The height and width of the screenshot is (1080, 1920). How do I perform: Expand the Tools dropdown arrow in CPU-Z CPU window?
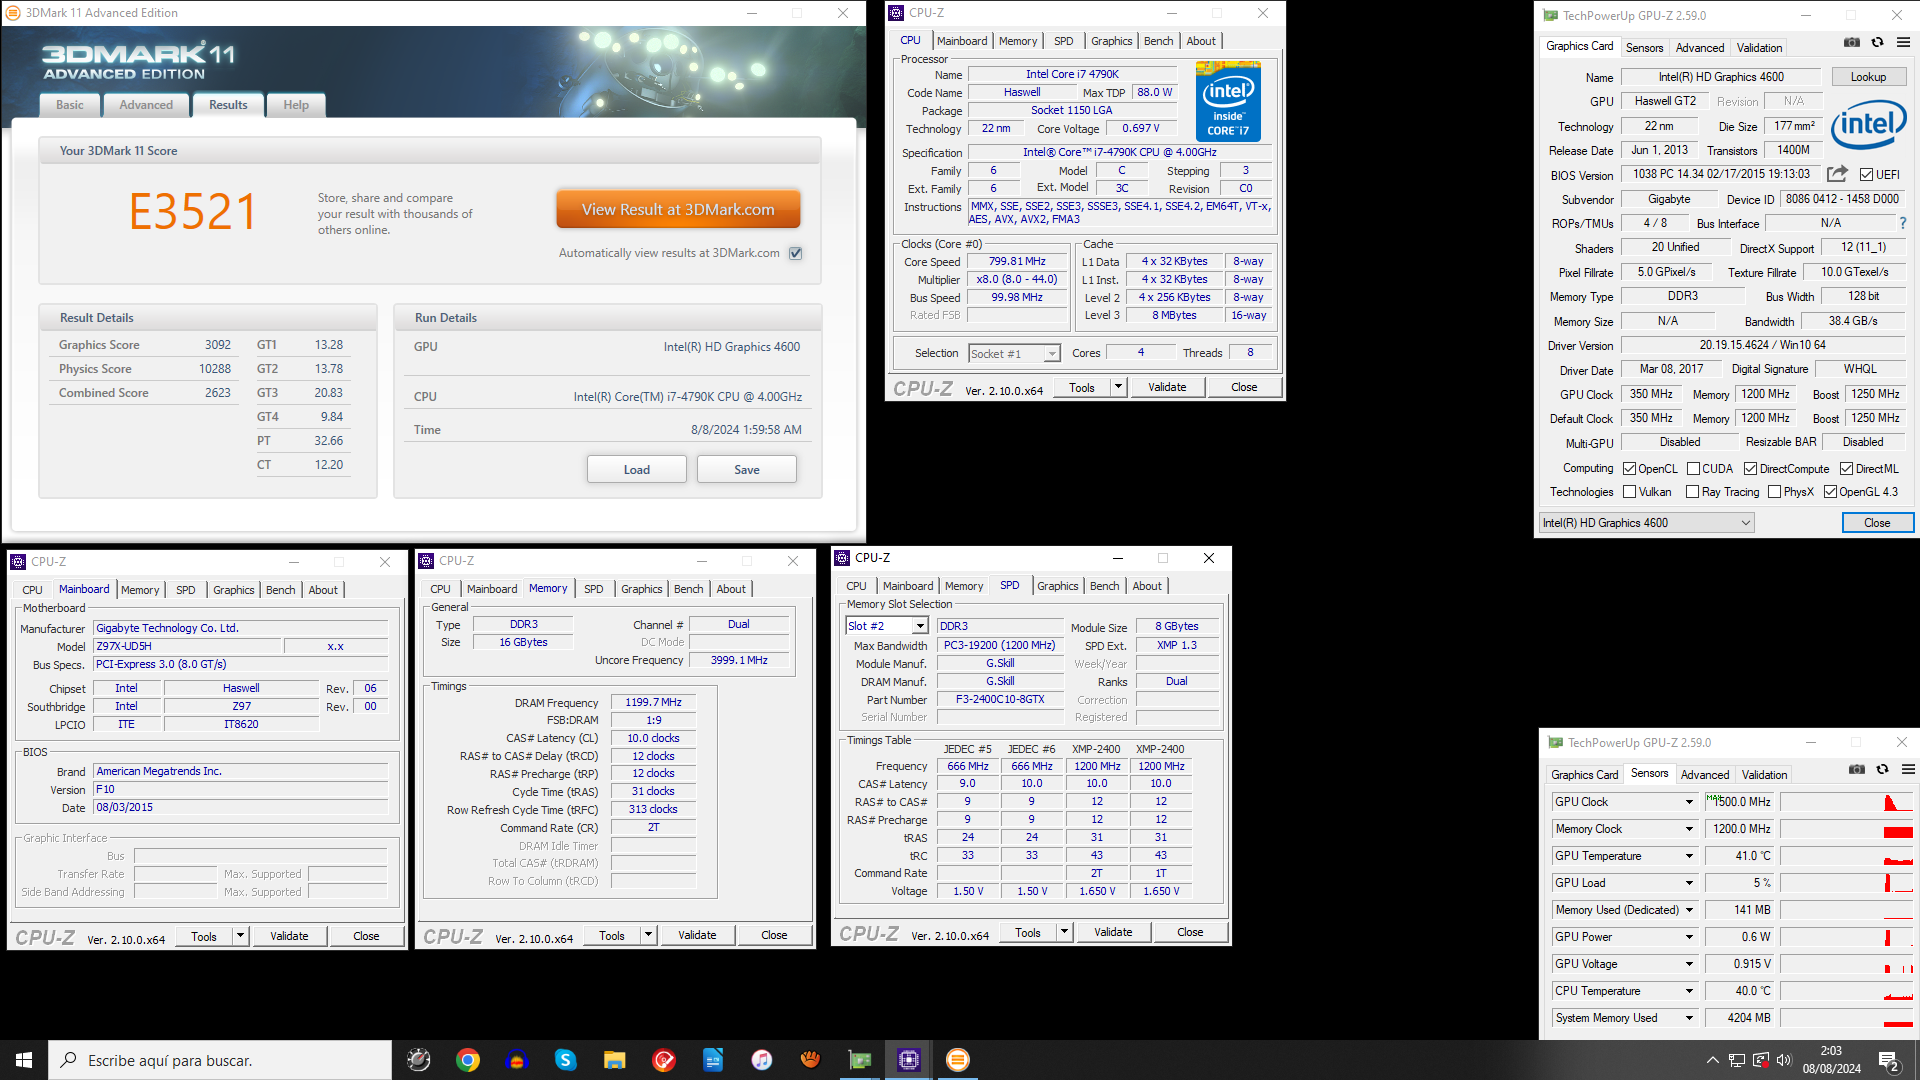(x=1119, y=387)
